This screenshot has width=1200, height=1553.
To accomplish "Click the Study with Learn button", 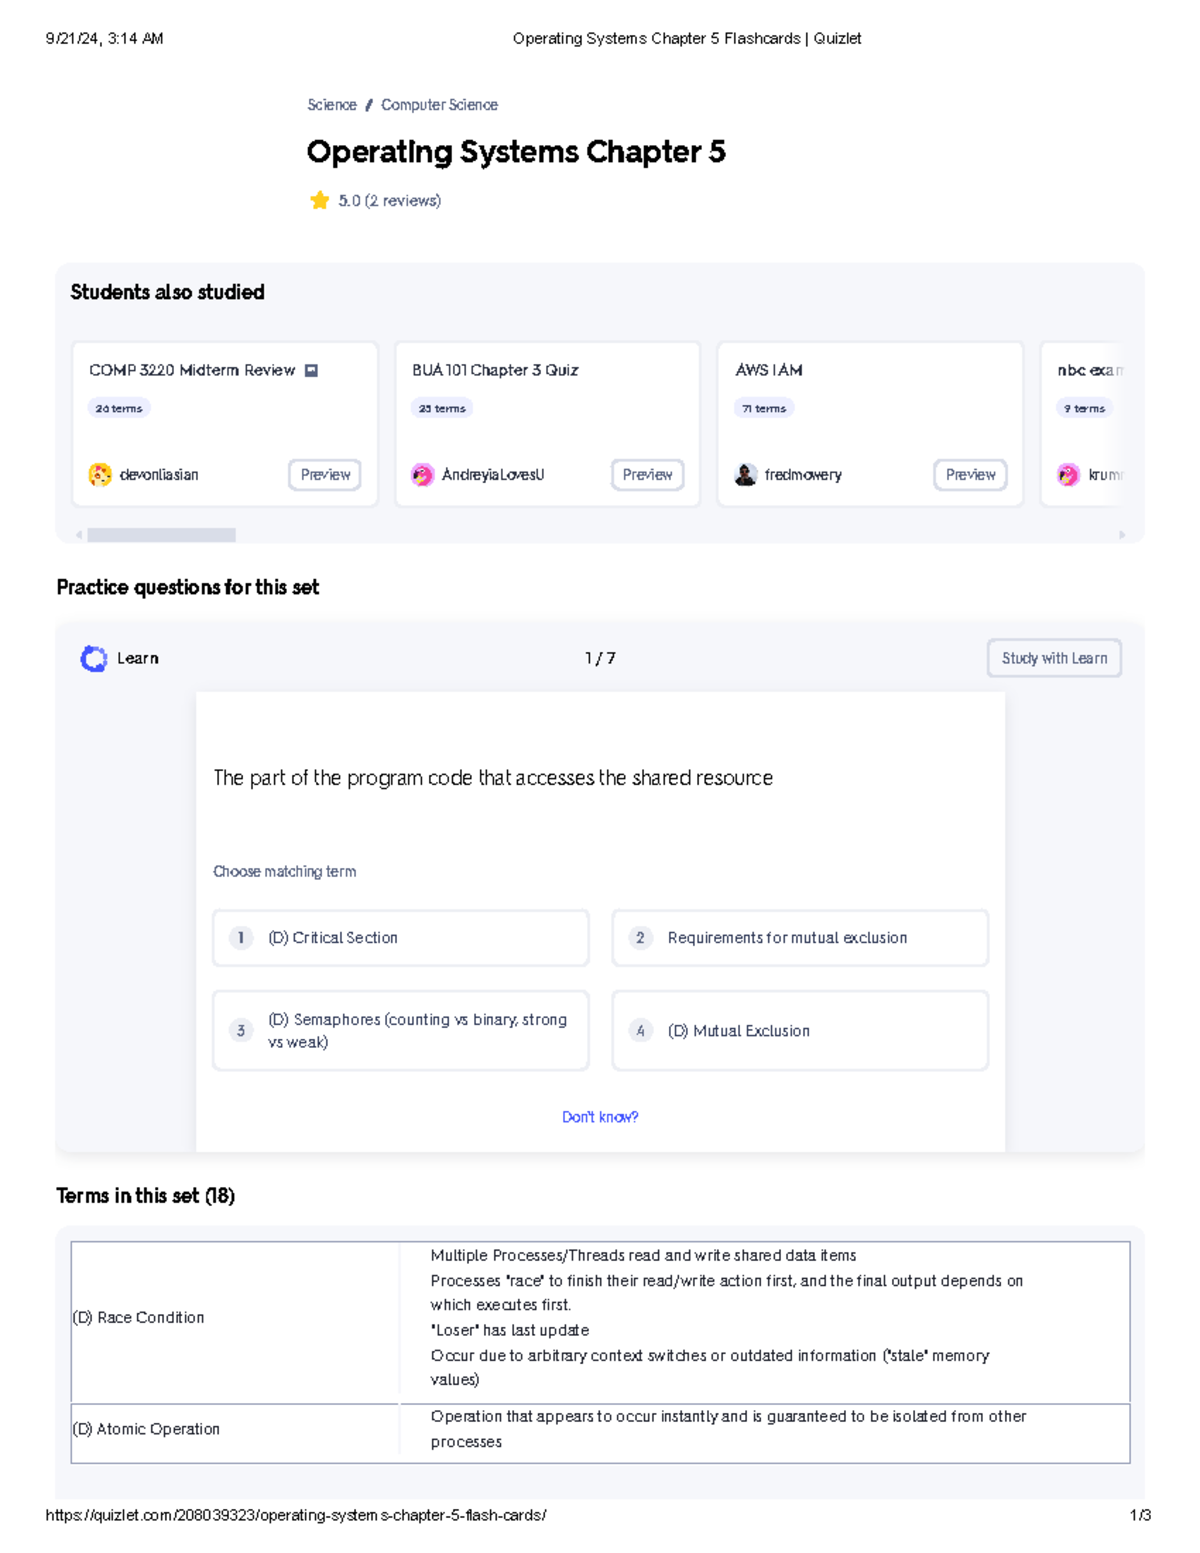I will (1054, 658).
